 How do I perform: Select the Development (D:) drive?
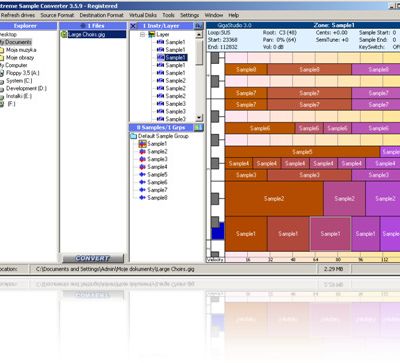click(26, 88)
